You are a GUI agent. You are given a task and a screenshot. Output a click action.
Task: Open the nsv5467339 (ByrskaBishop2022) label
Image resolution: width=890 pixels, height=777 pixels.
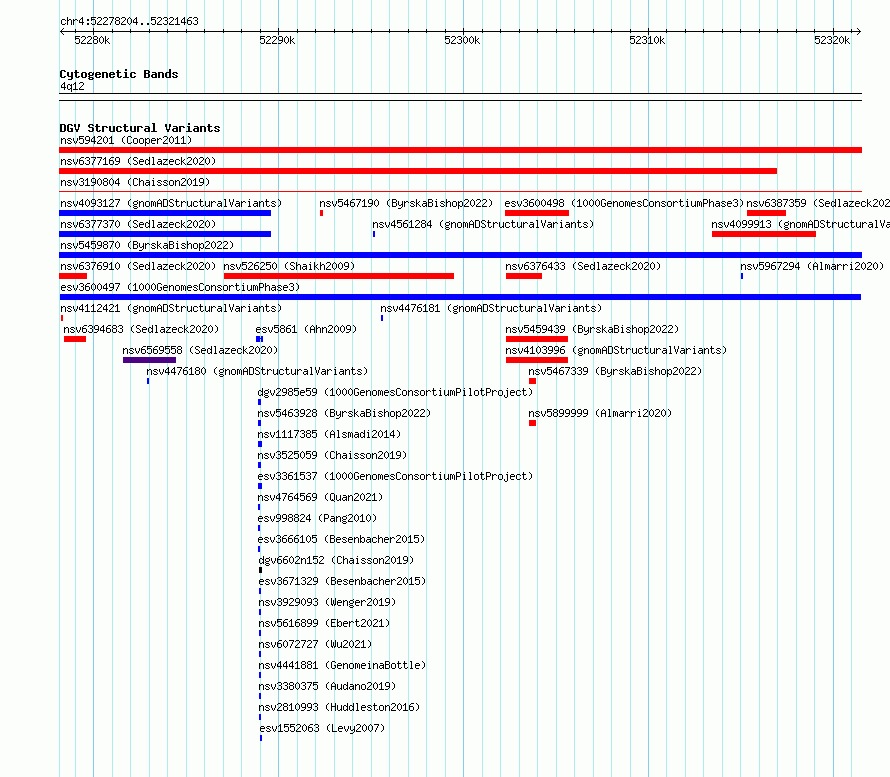[x=615, y=371]
